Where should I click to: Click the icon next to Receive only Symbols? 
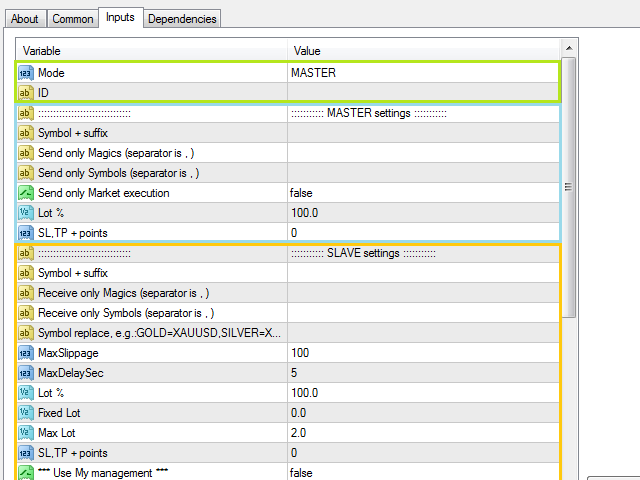25,313
